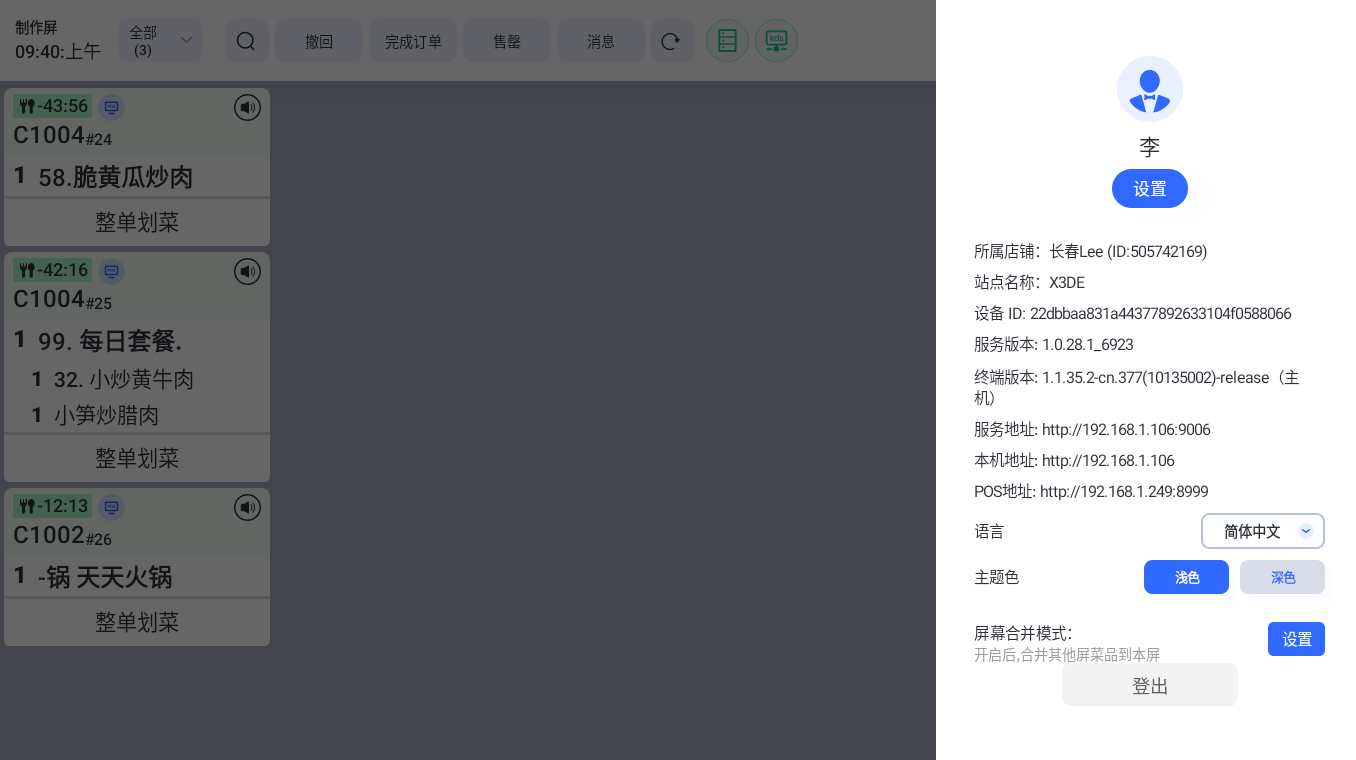The width and height of the screenshot is (1356, 760).
Task: Mute speaker on order #24
Action: (x=247, y=107)
